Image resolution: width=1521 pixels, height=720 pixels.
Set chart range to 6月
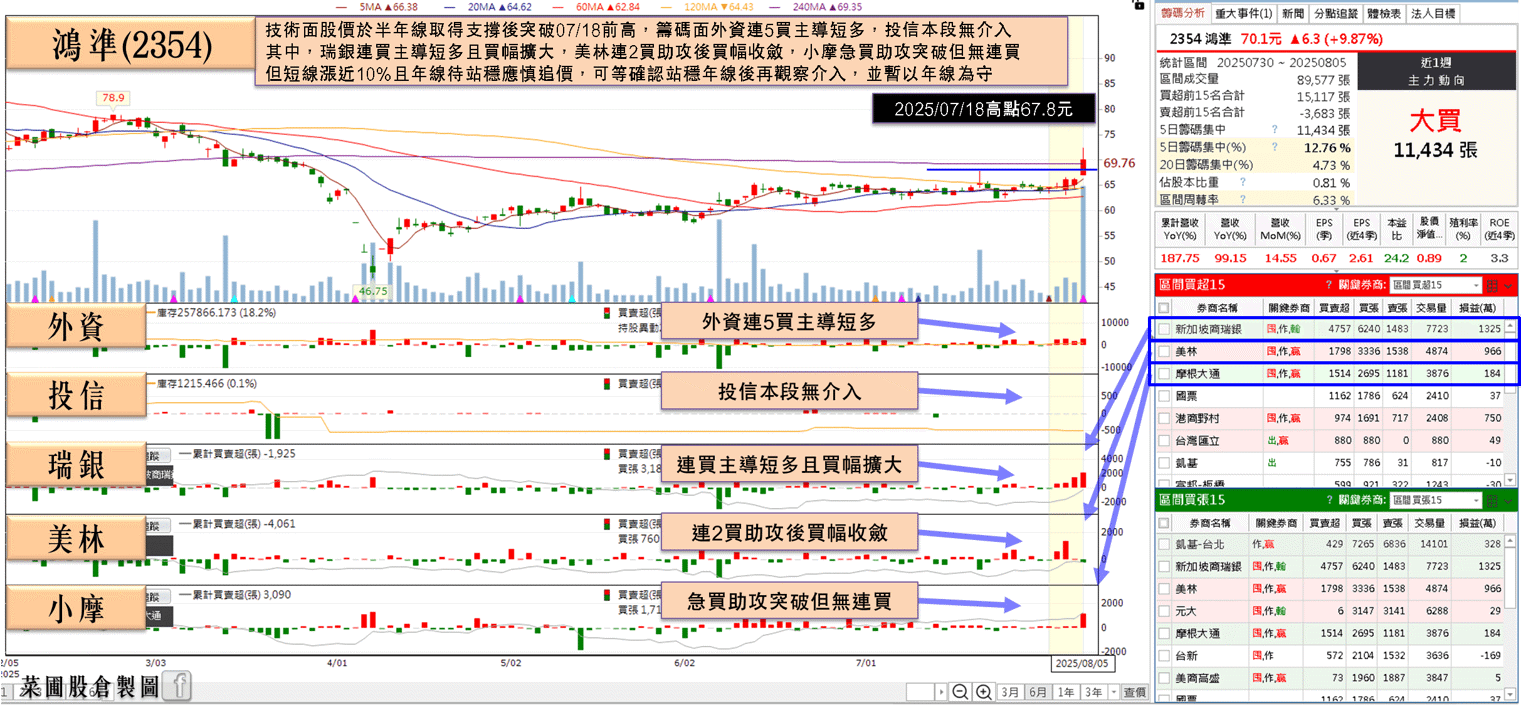coord(1039,692)
